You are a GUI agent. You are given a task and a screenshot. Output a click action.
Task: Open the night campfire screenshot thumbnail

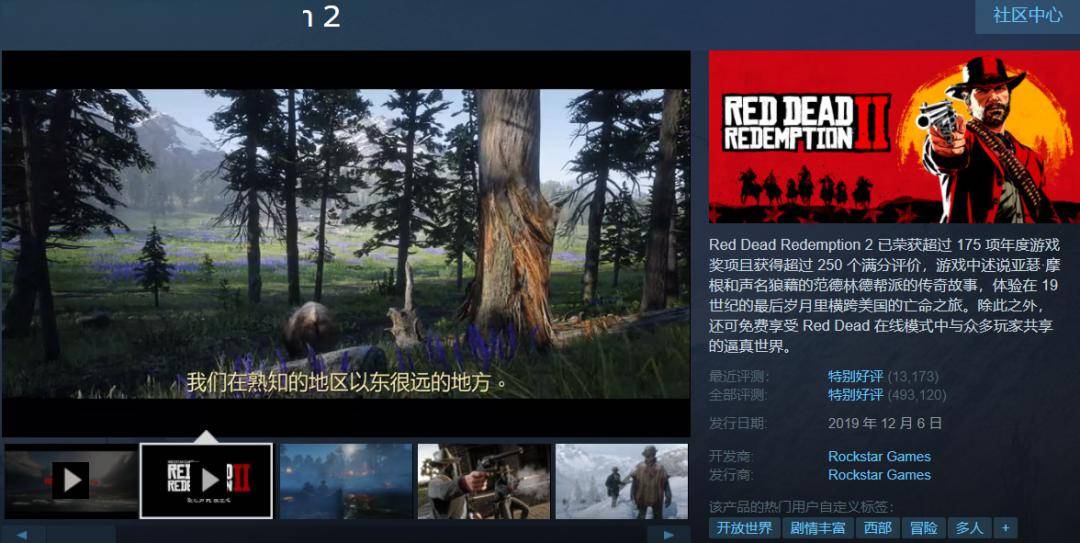(x=346, y=480)
